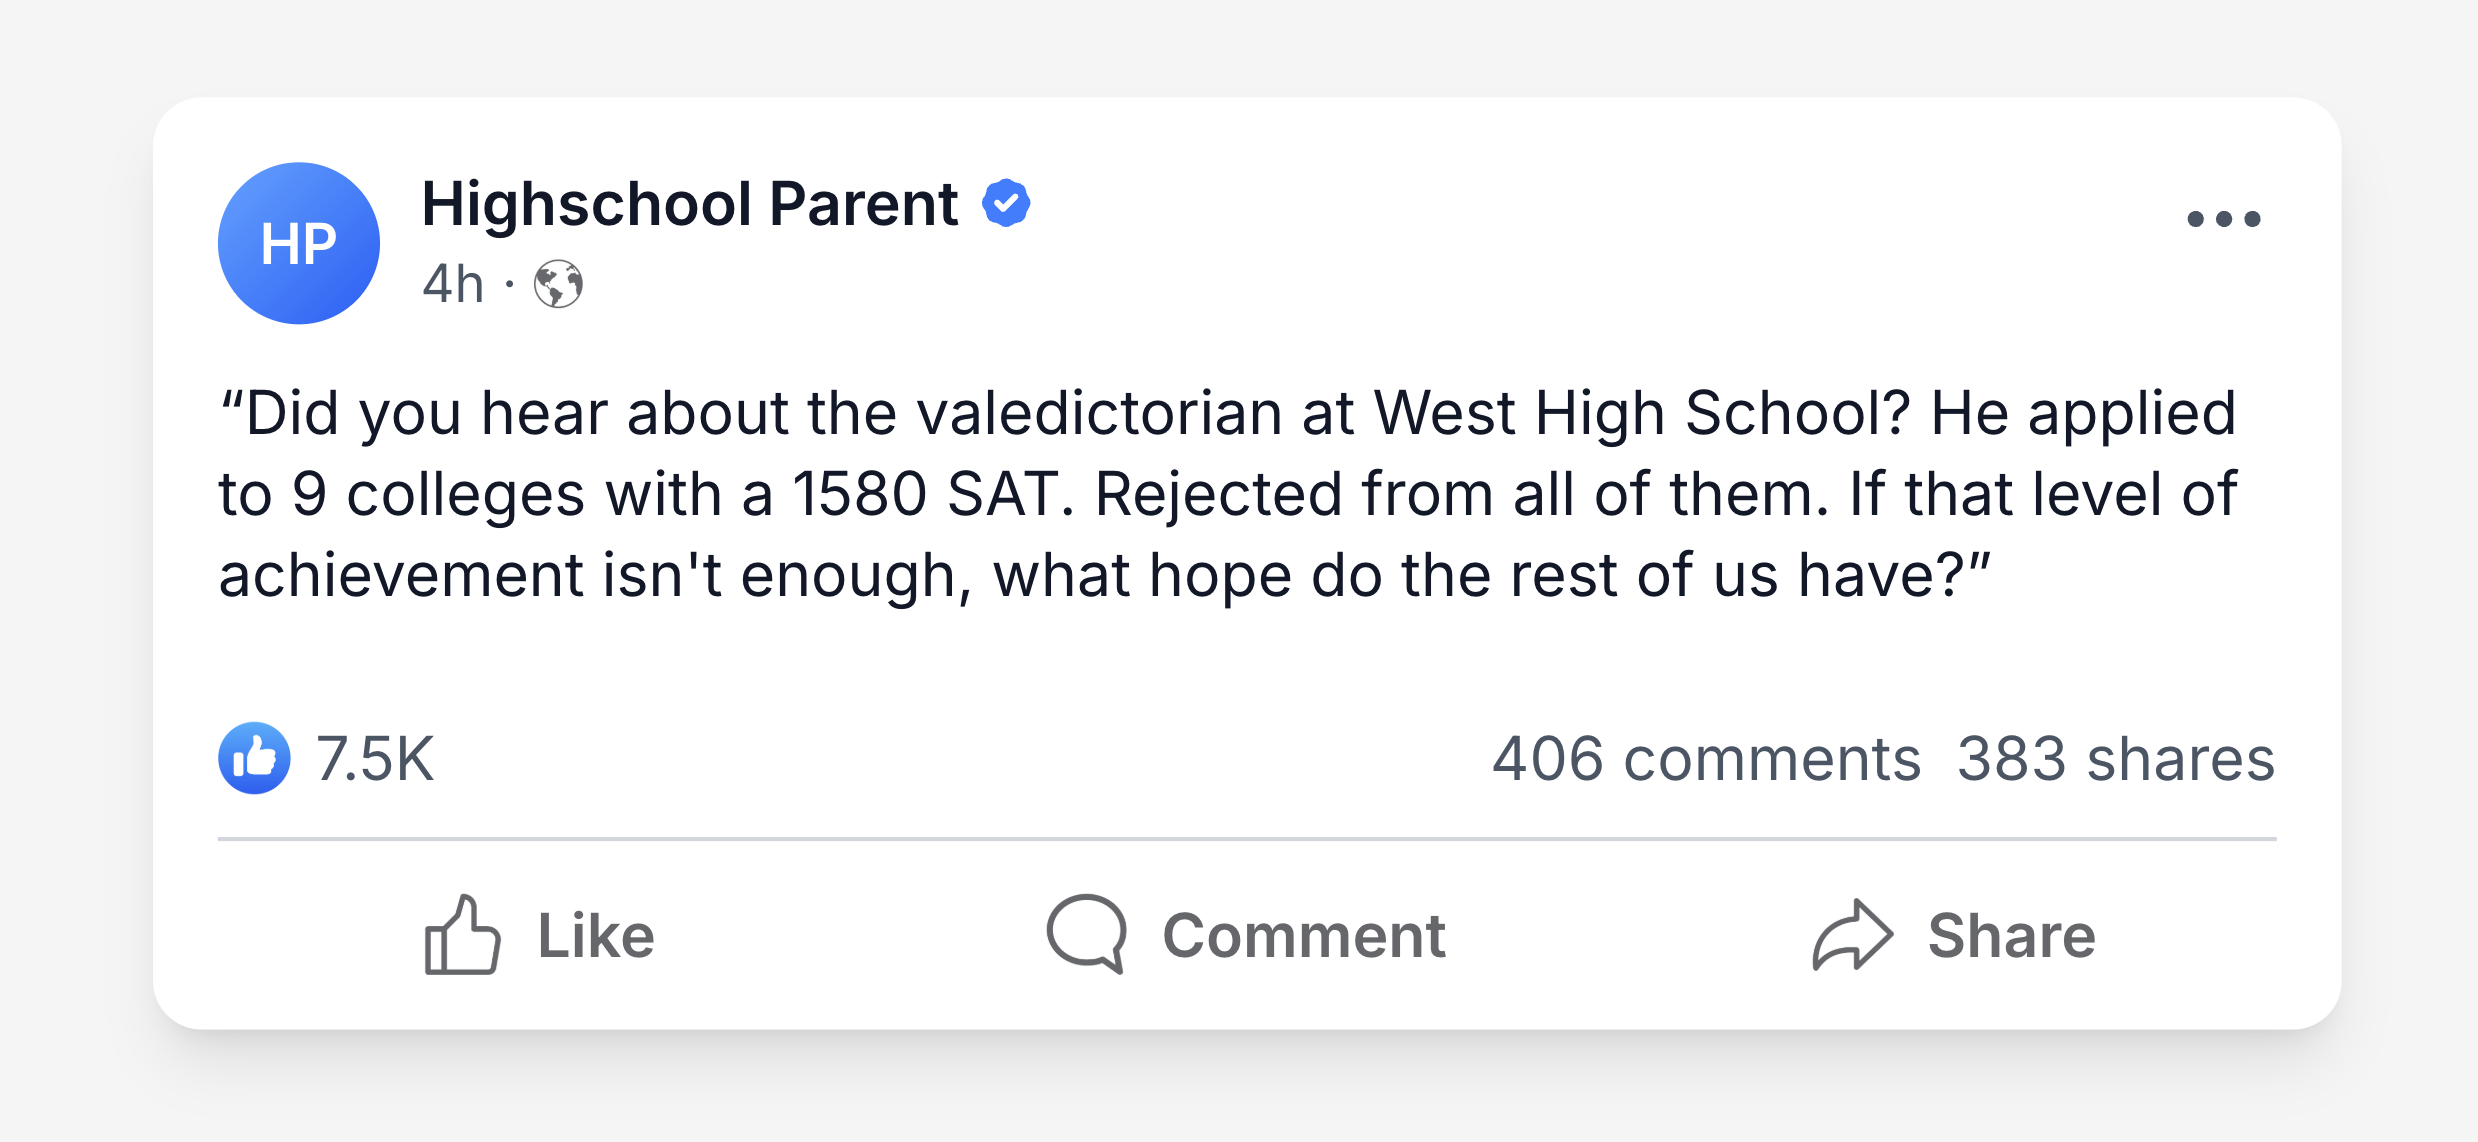Click "West High School" in the post
This screenshot has width=2478, height=1142.
tap(1642, 413)
